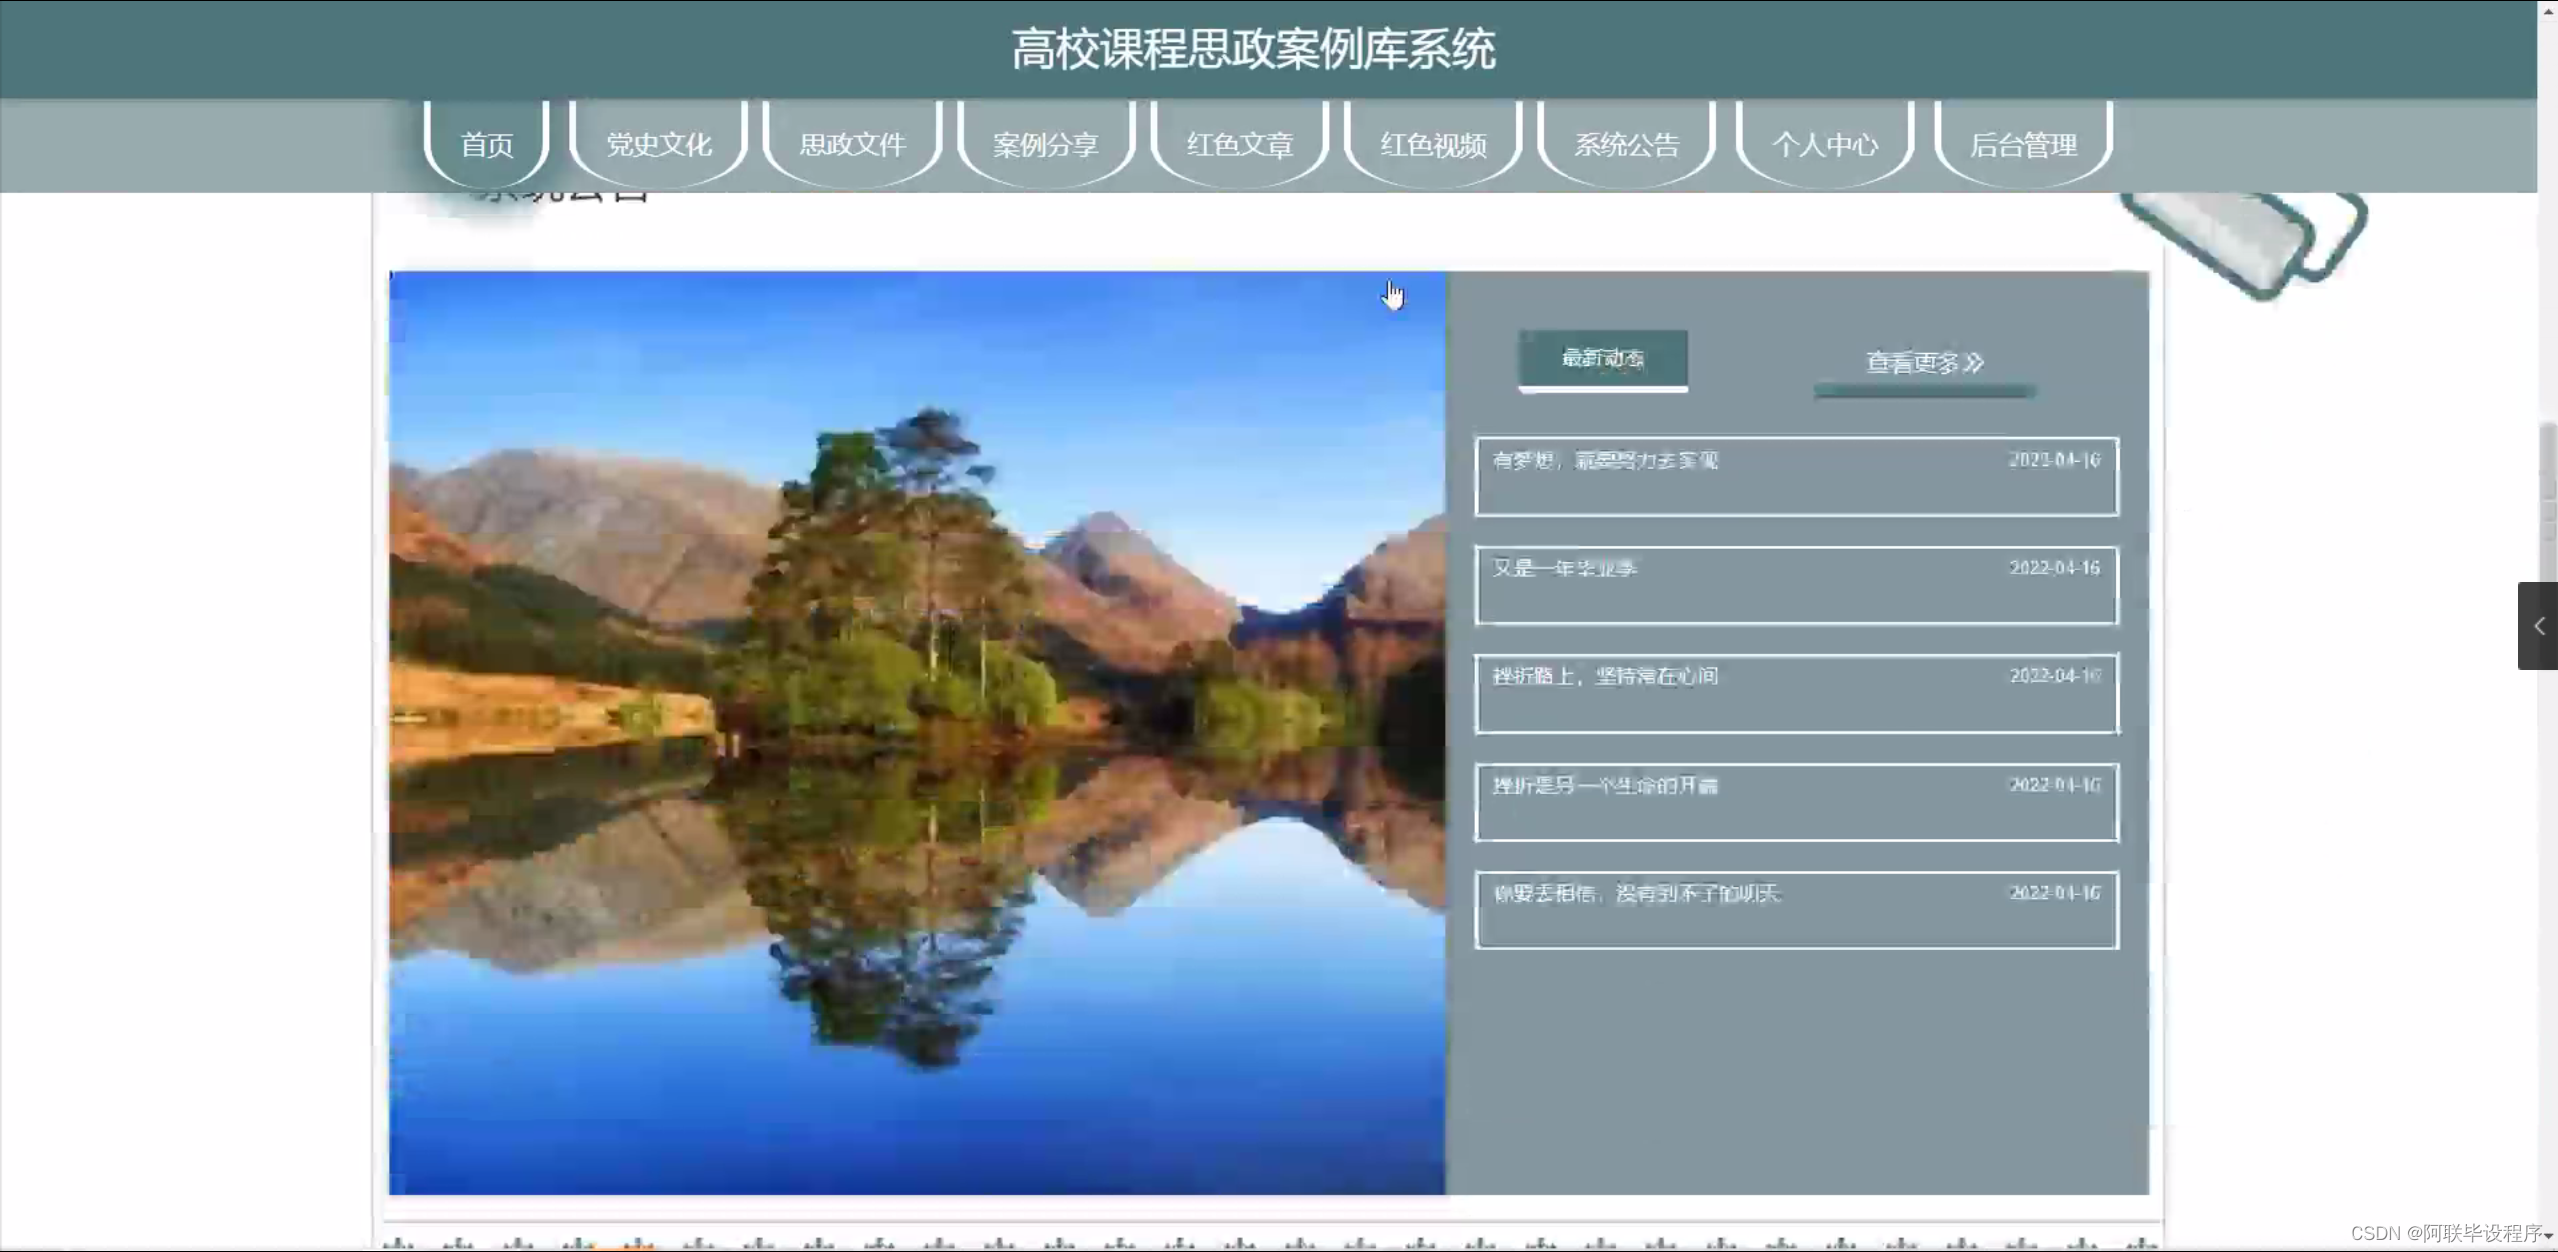
Task: Open the 首页 navigation tab
Action: [486, 145]
